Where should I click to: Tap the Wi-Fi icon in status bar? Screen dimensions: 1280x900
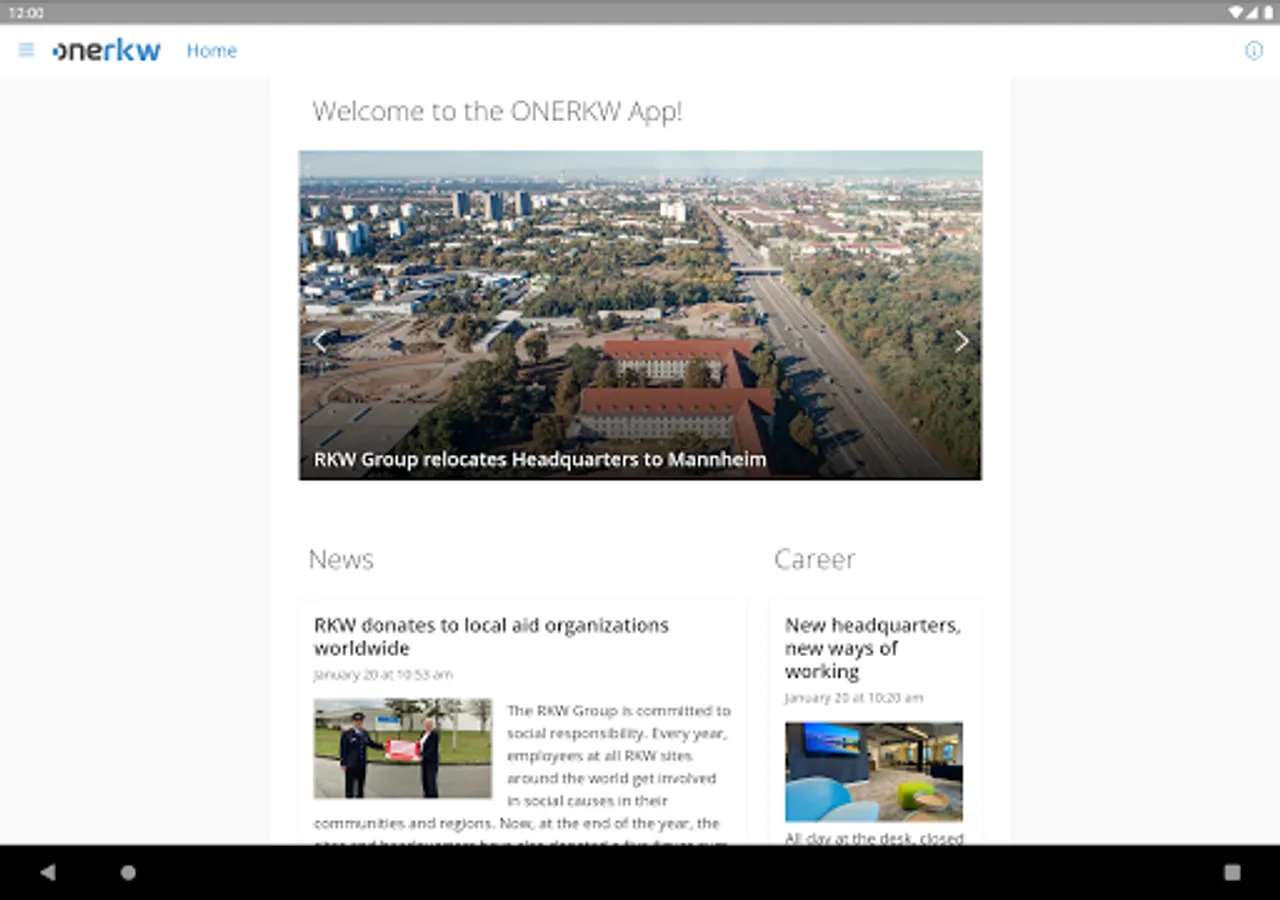coord(1237,12)
